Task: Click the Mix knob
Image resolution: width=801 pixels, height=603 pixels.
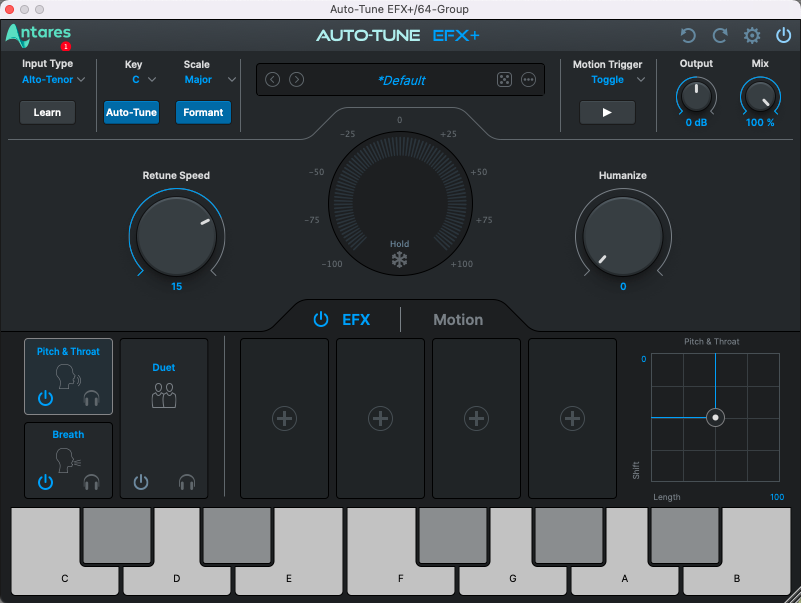Action: [760, 96]
